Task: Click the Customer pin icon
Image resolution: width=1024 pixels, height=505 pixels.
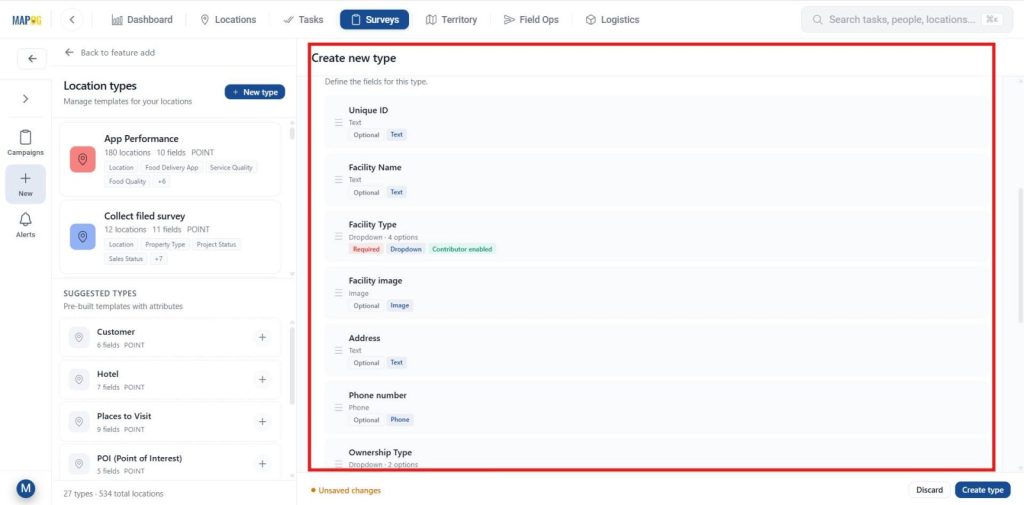Action: coord(79,337)
